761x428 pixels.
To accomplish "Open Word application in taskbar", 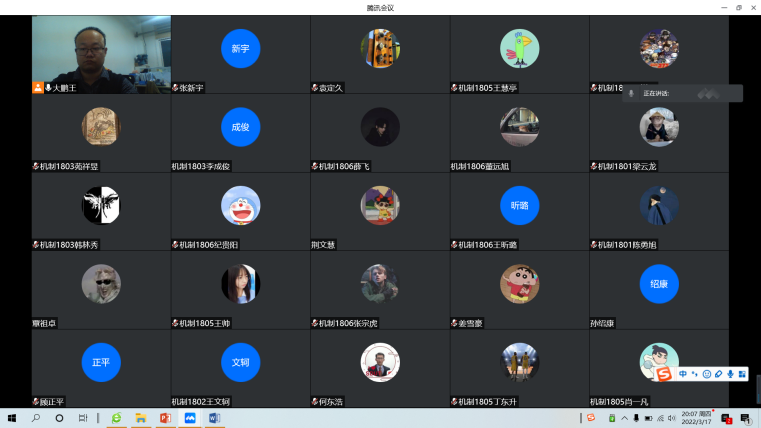I will click(216, 417).
